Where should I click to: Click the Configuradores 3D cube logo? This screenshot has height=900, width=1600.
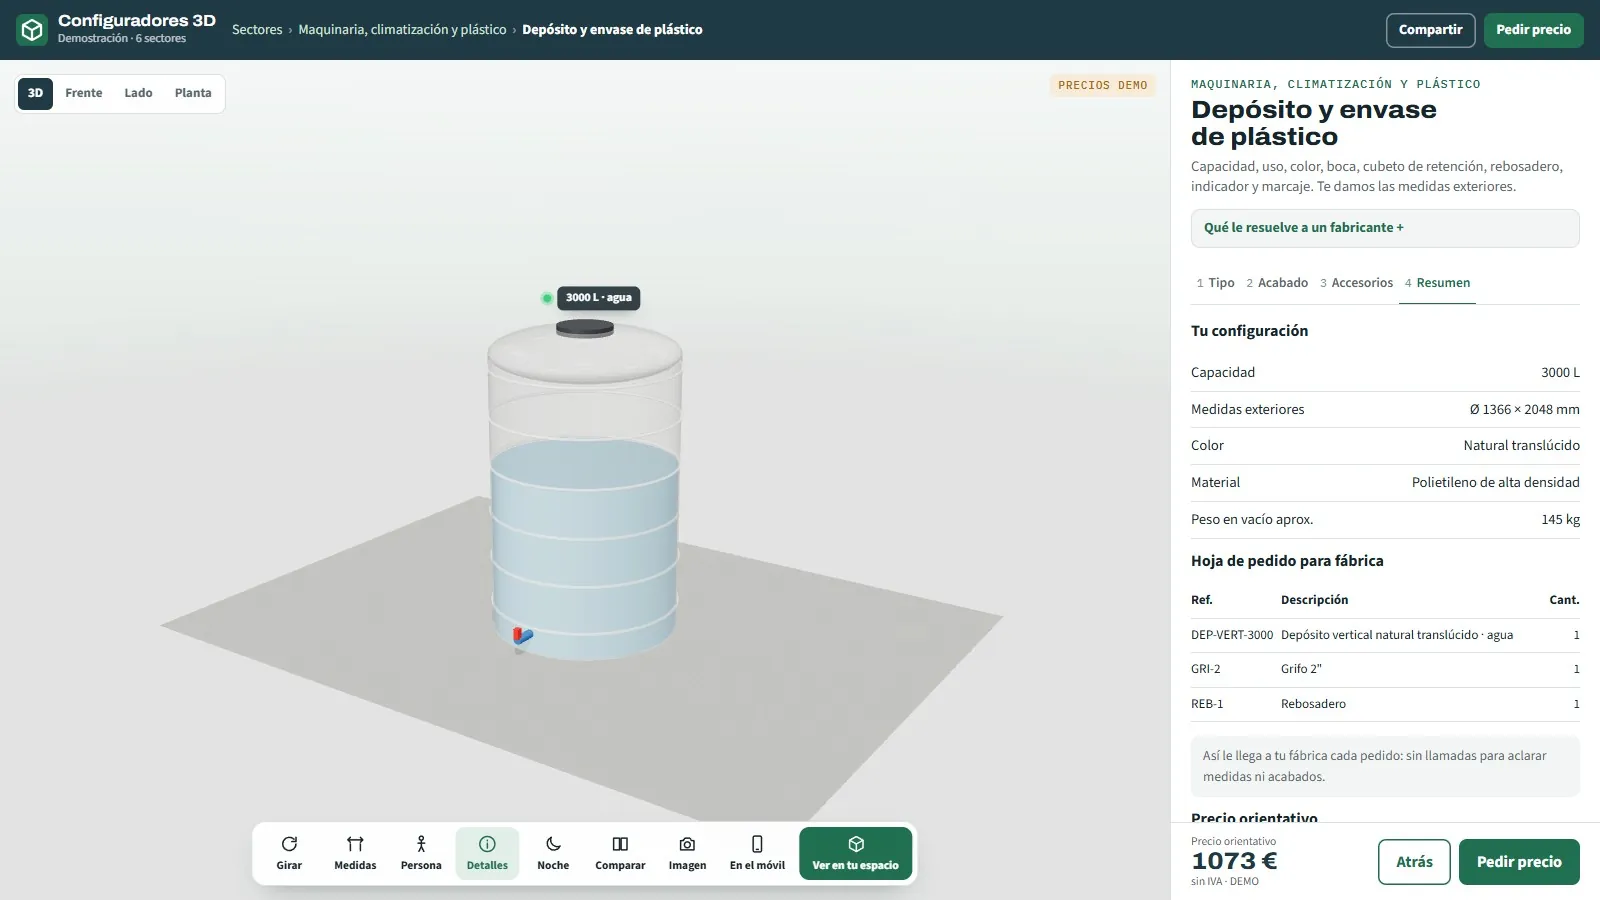tap(32, 30)
